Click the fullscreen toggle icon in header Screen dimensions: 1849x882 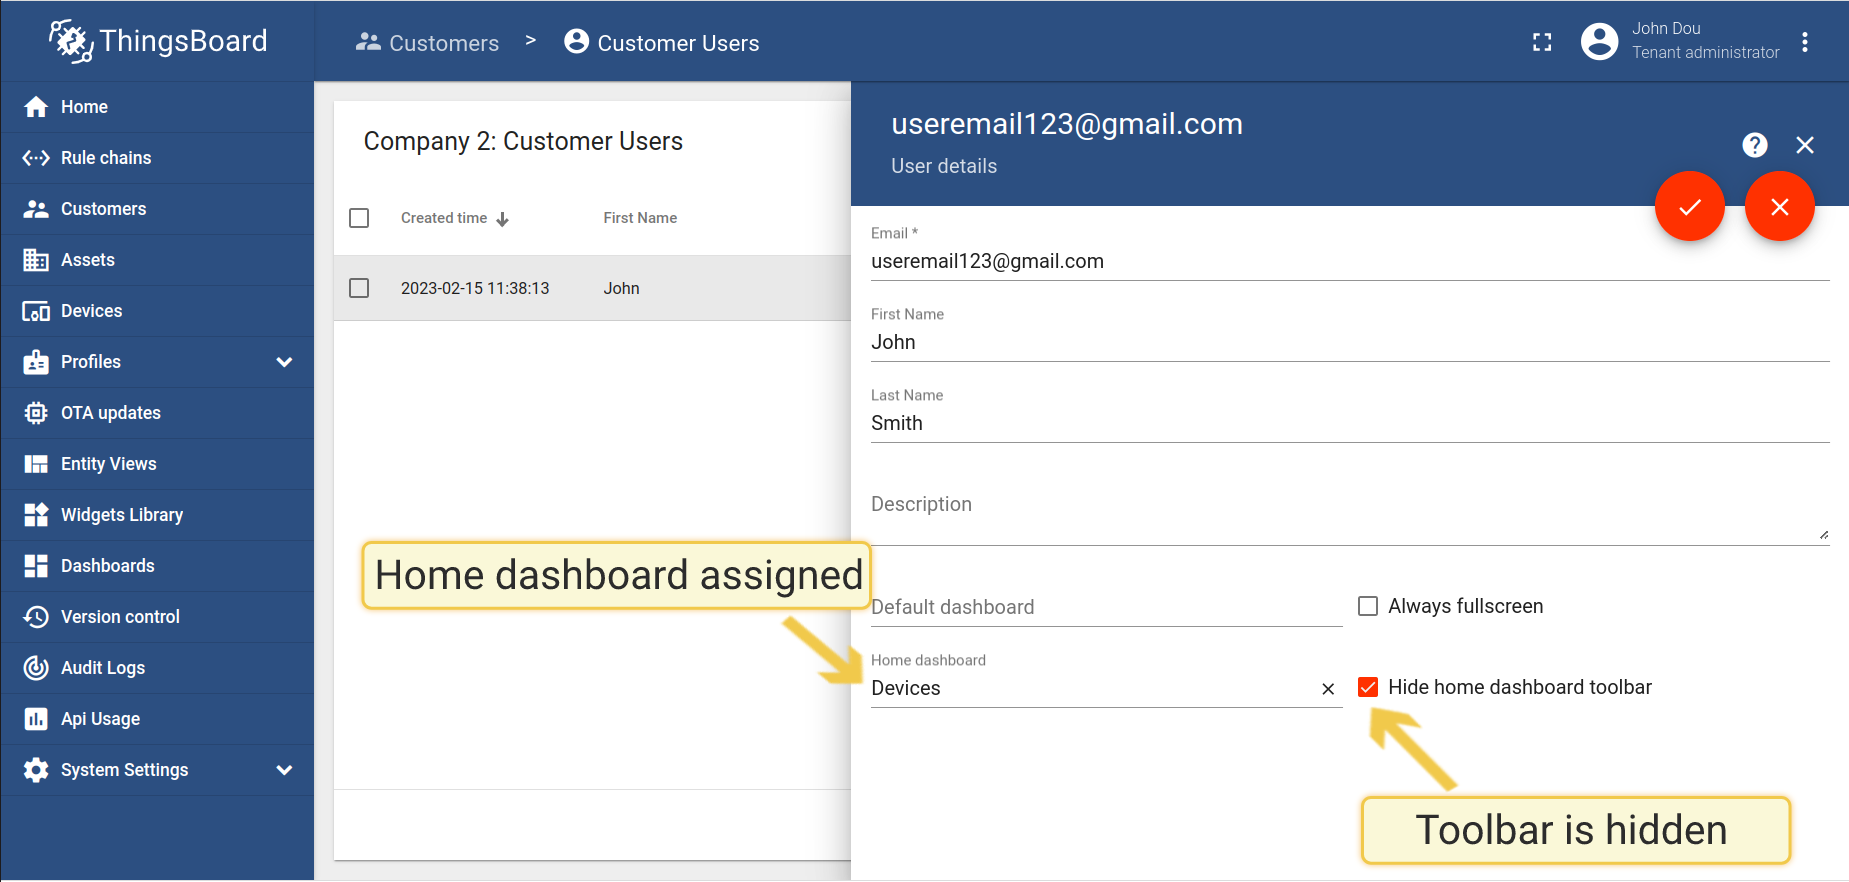1542,42
